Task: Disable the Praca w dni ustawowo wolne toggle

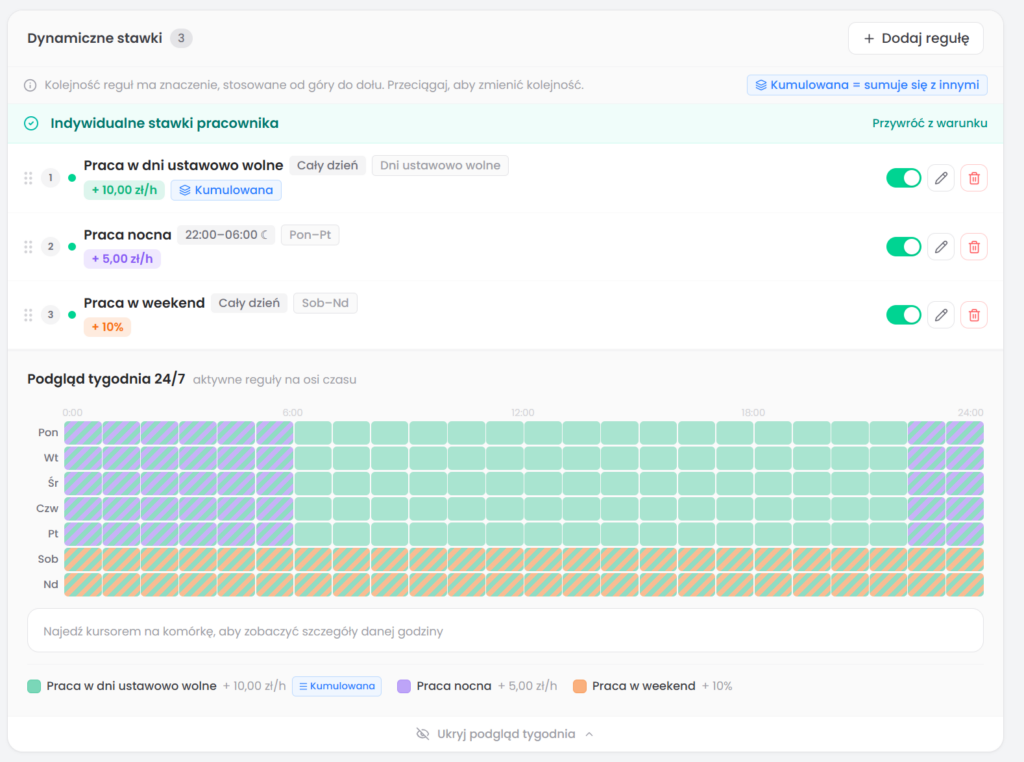Action: [x=904, y=178]
